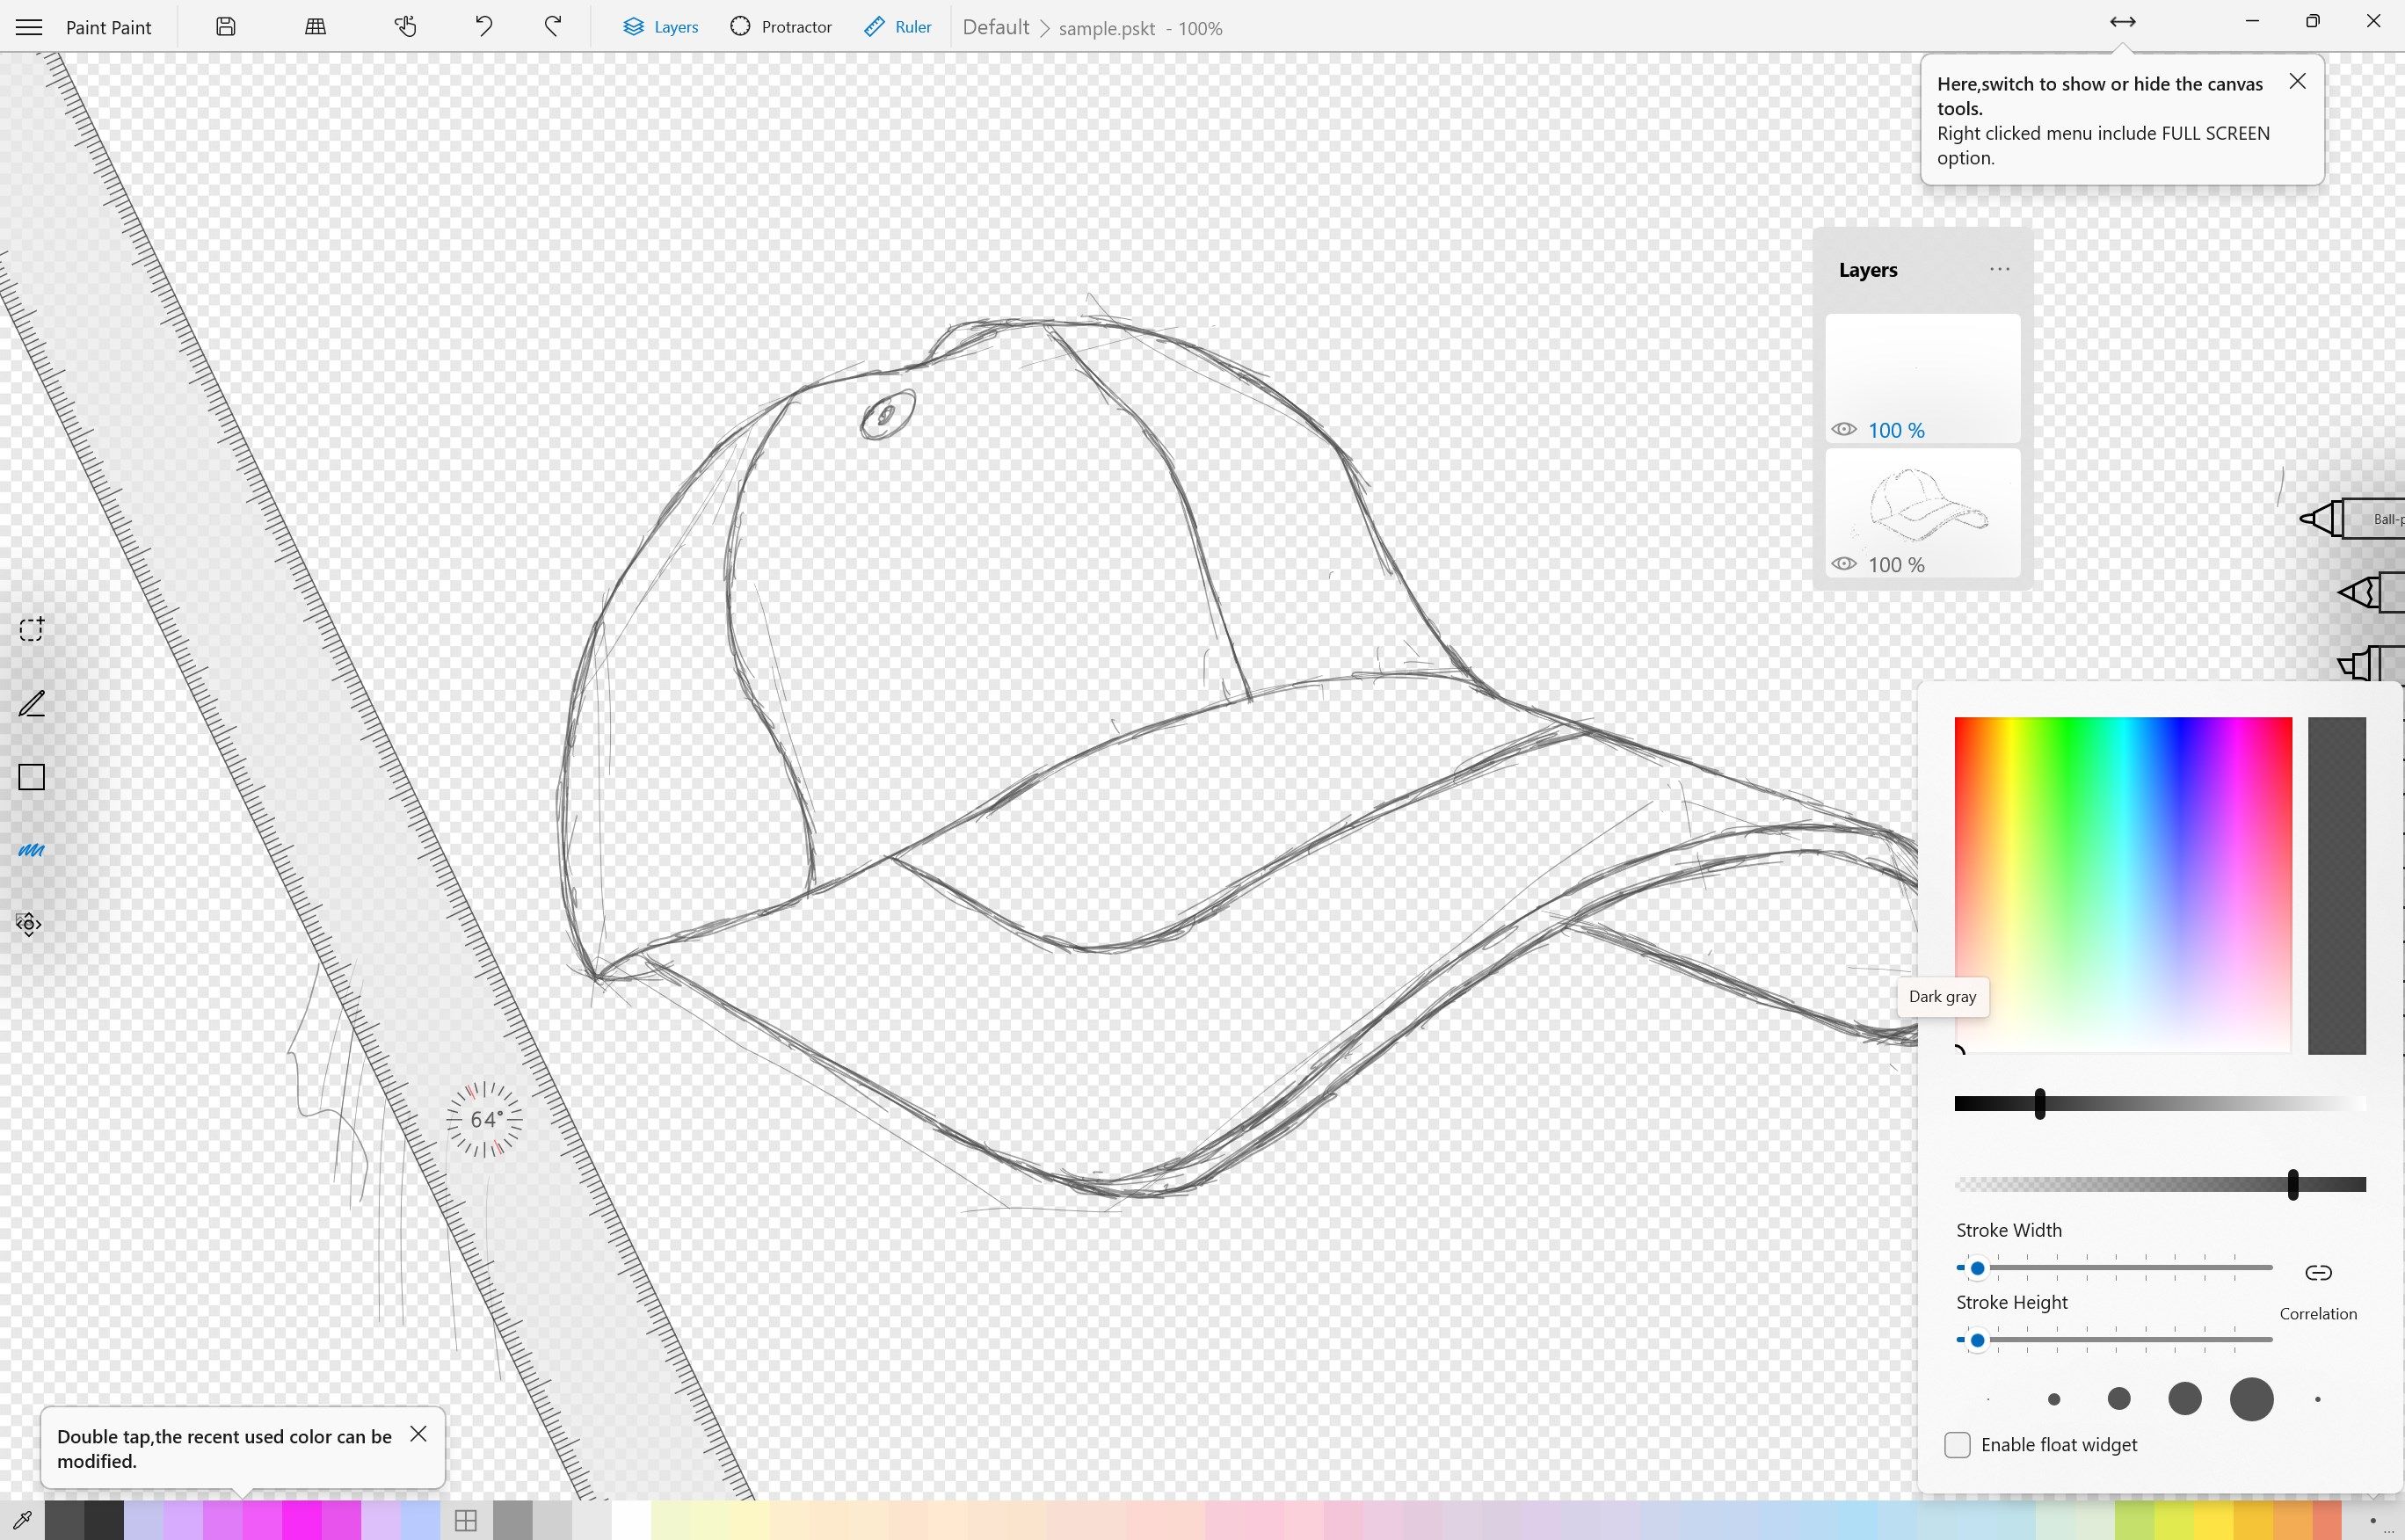2405x1540 pixels.
Task: Close the recent color tip popup
Action: (x=419, y=1434)
